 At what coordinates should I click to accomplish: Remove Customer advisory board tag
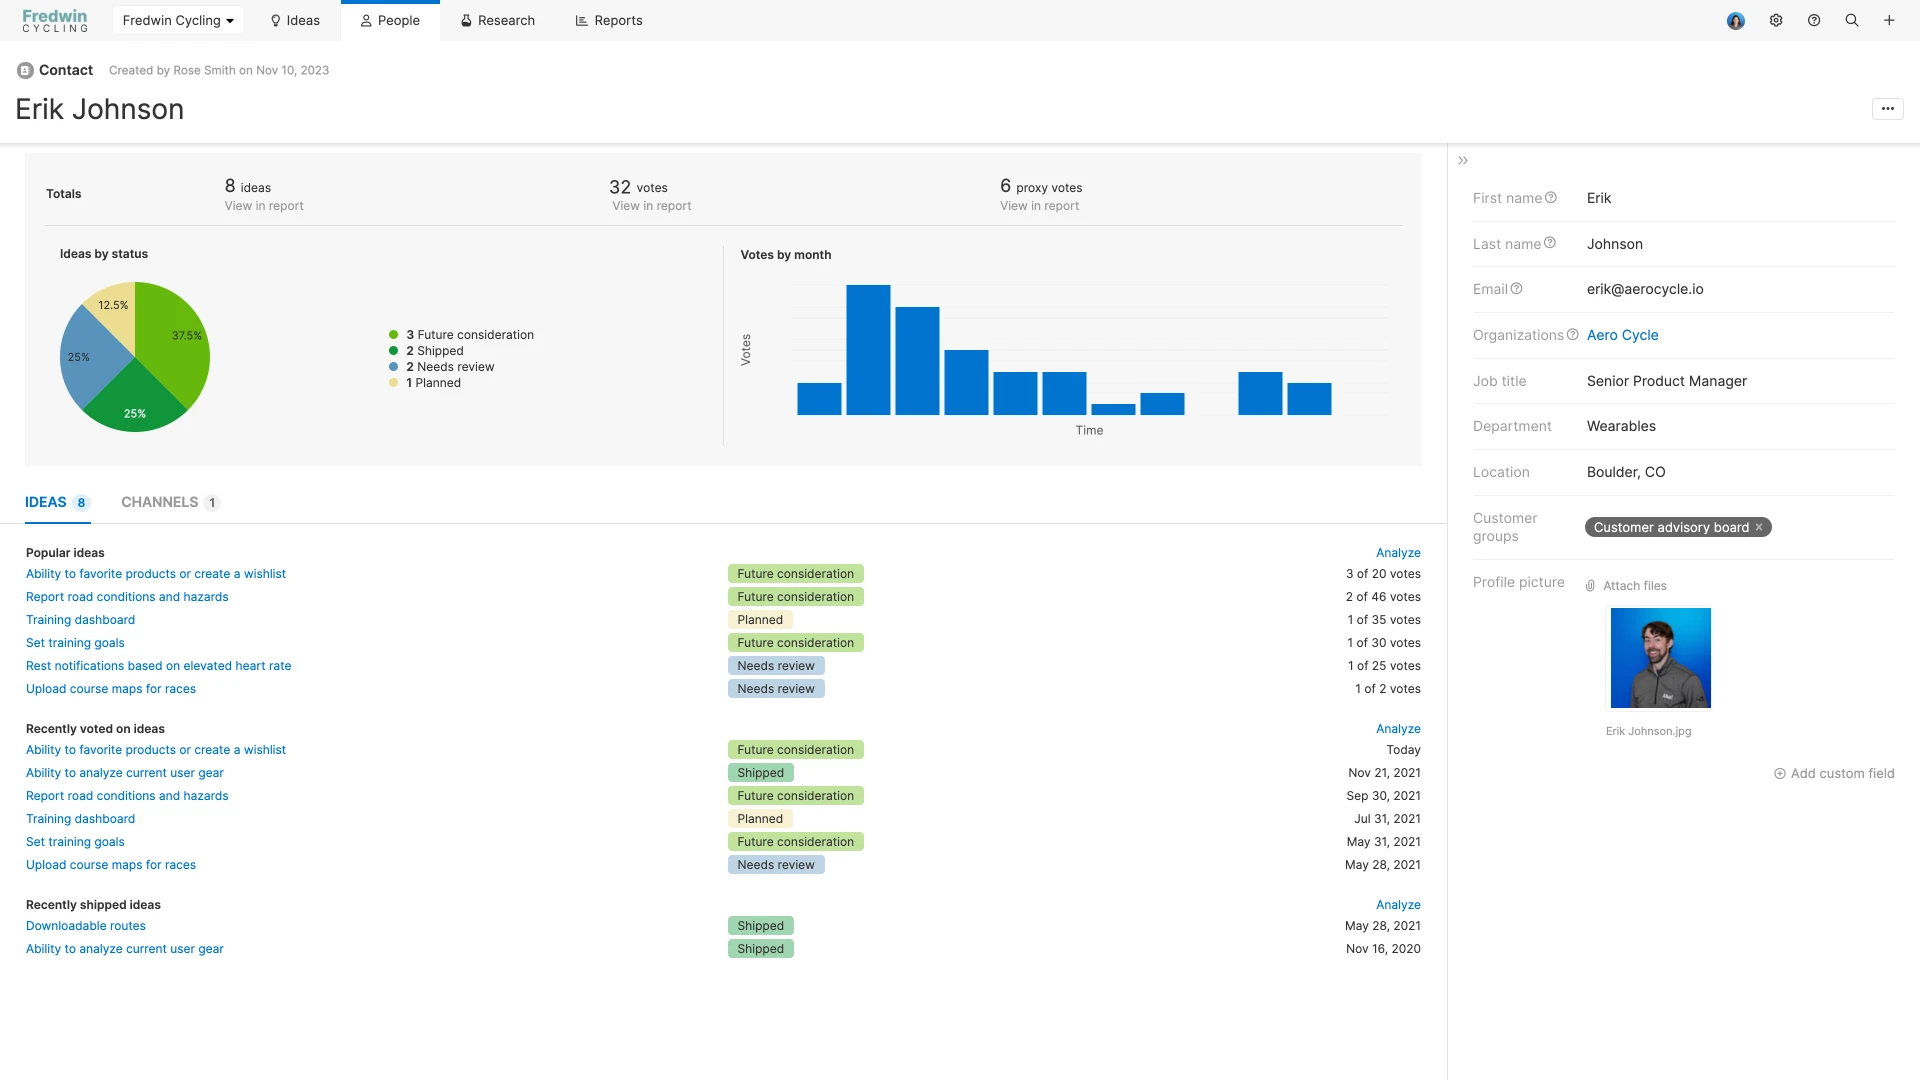(1759, 527)
